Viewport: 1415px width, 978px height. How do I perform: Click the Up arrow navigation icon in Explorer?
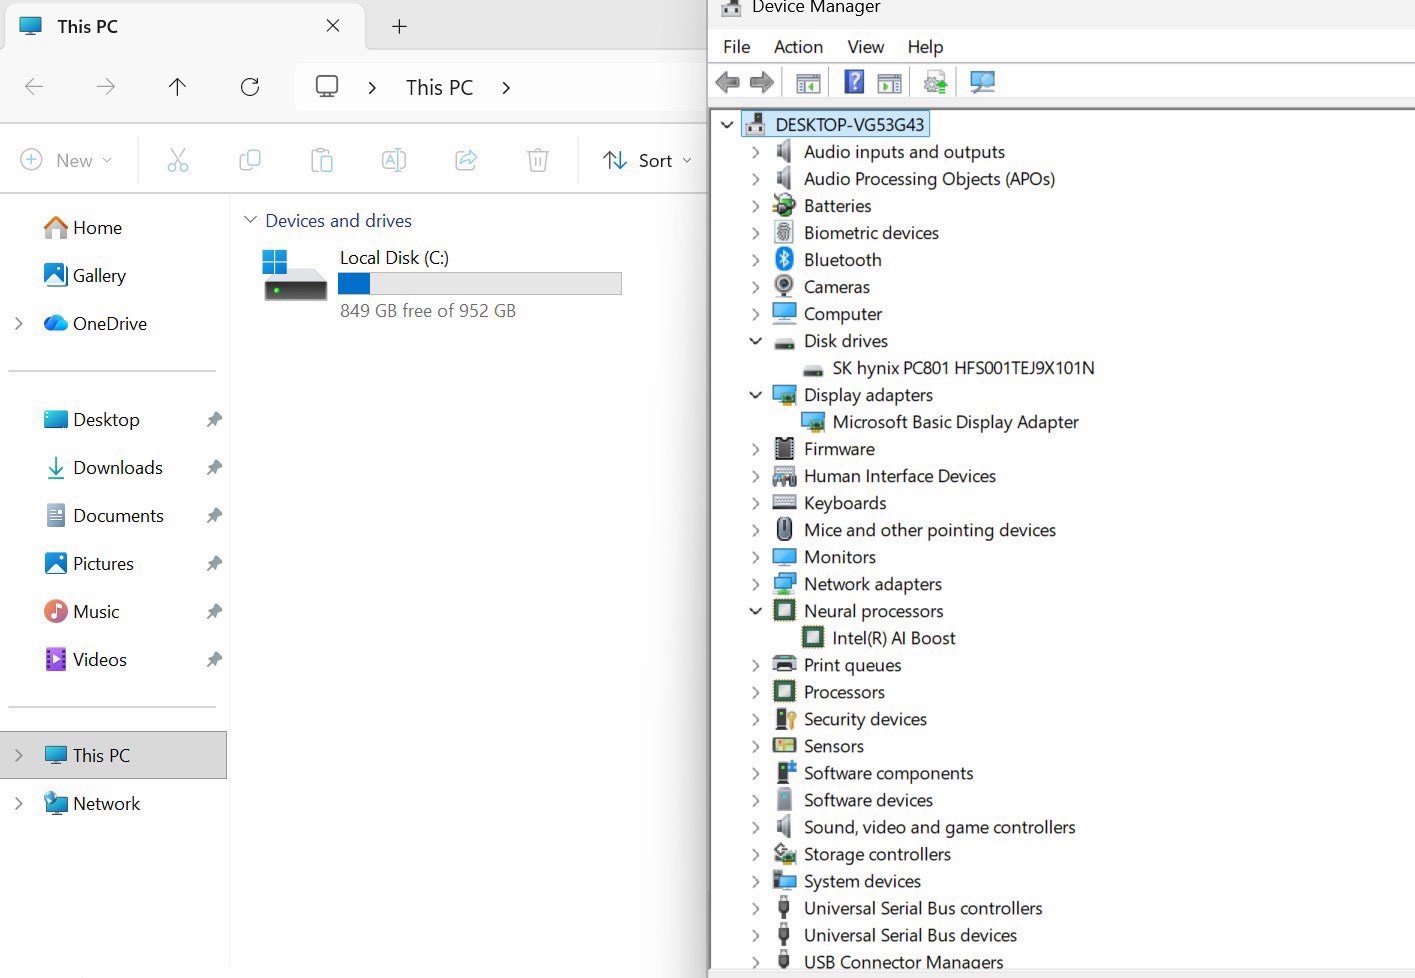(177, 87)
